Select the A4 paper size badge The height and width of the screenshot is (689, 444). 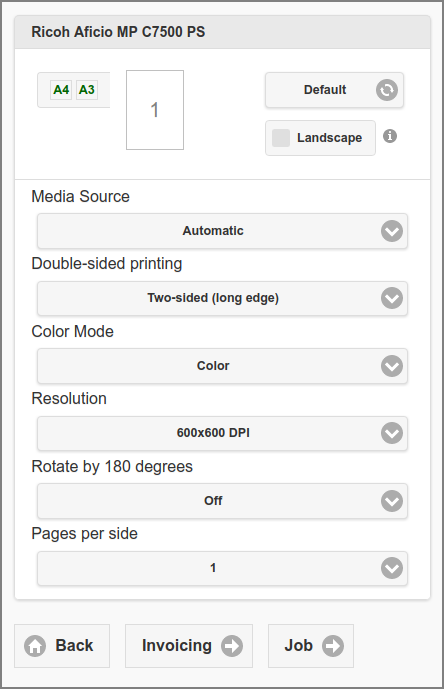61,90
